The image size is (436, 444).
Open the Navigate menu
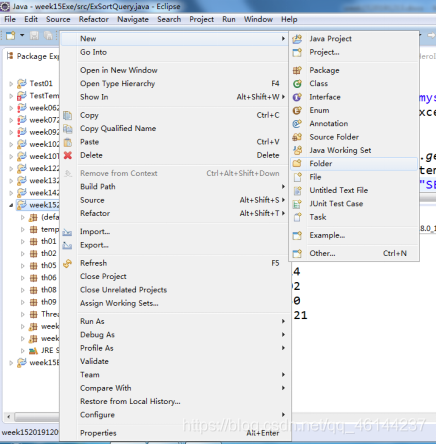pyautogui.click(x=133, y=19)
